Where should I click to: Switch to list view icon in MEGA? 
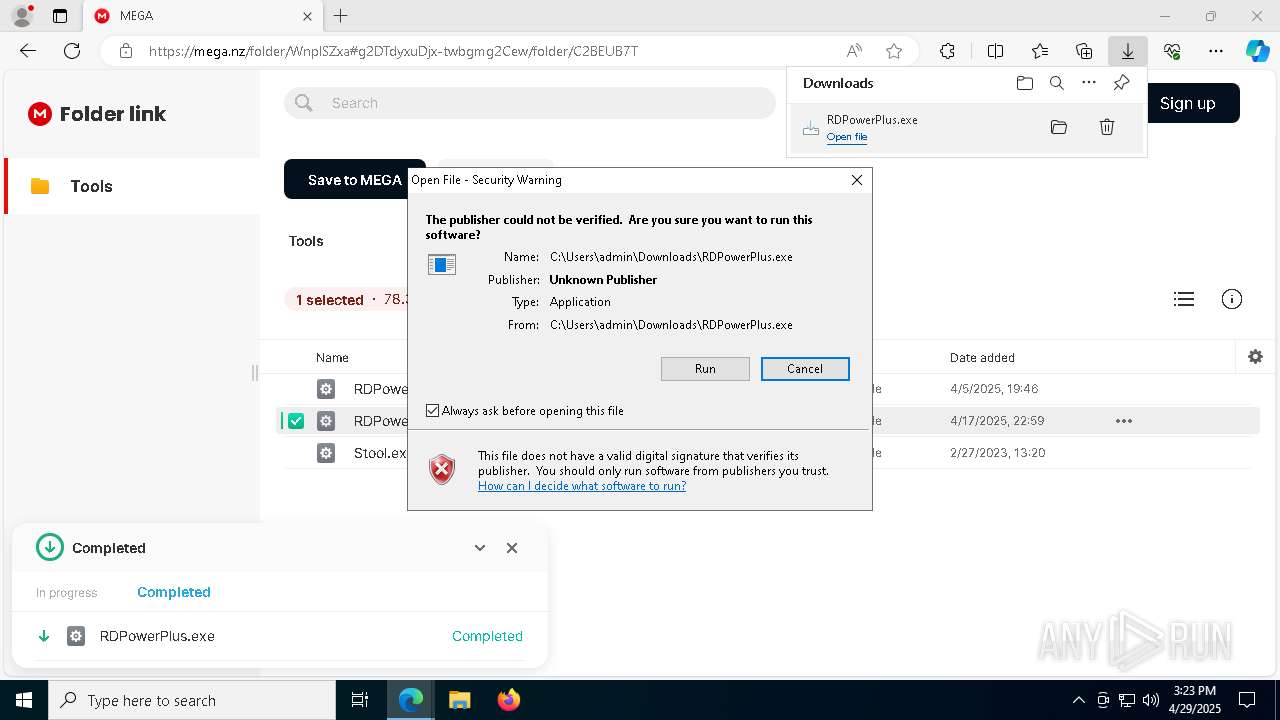coord(1184,299)
